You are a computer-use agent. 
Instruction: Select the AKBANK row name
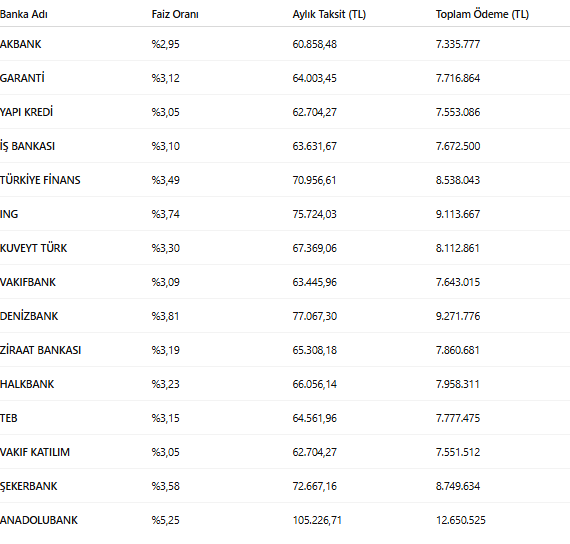click(x=21, y=44)
